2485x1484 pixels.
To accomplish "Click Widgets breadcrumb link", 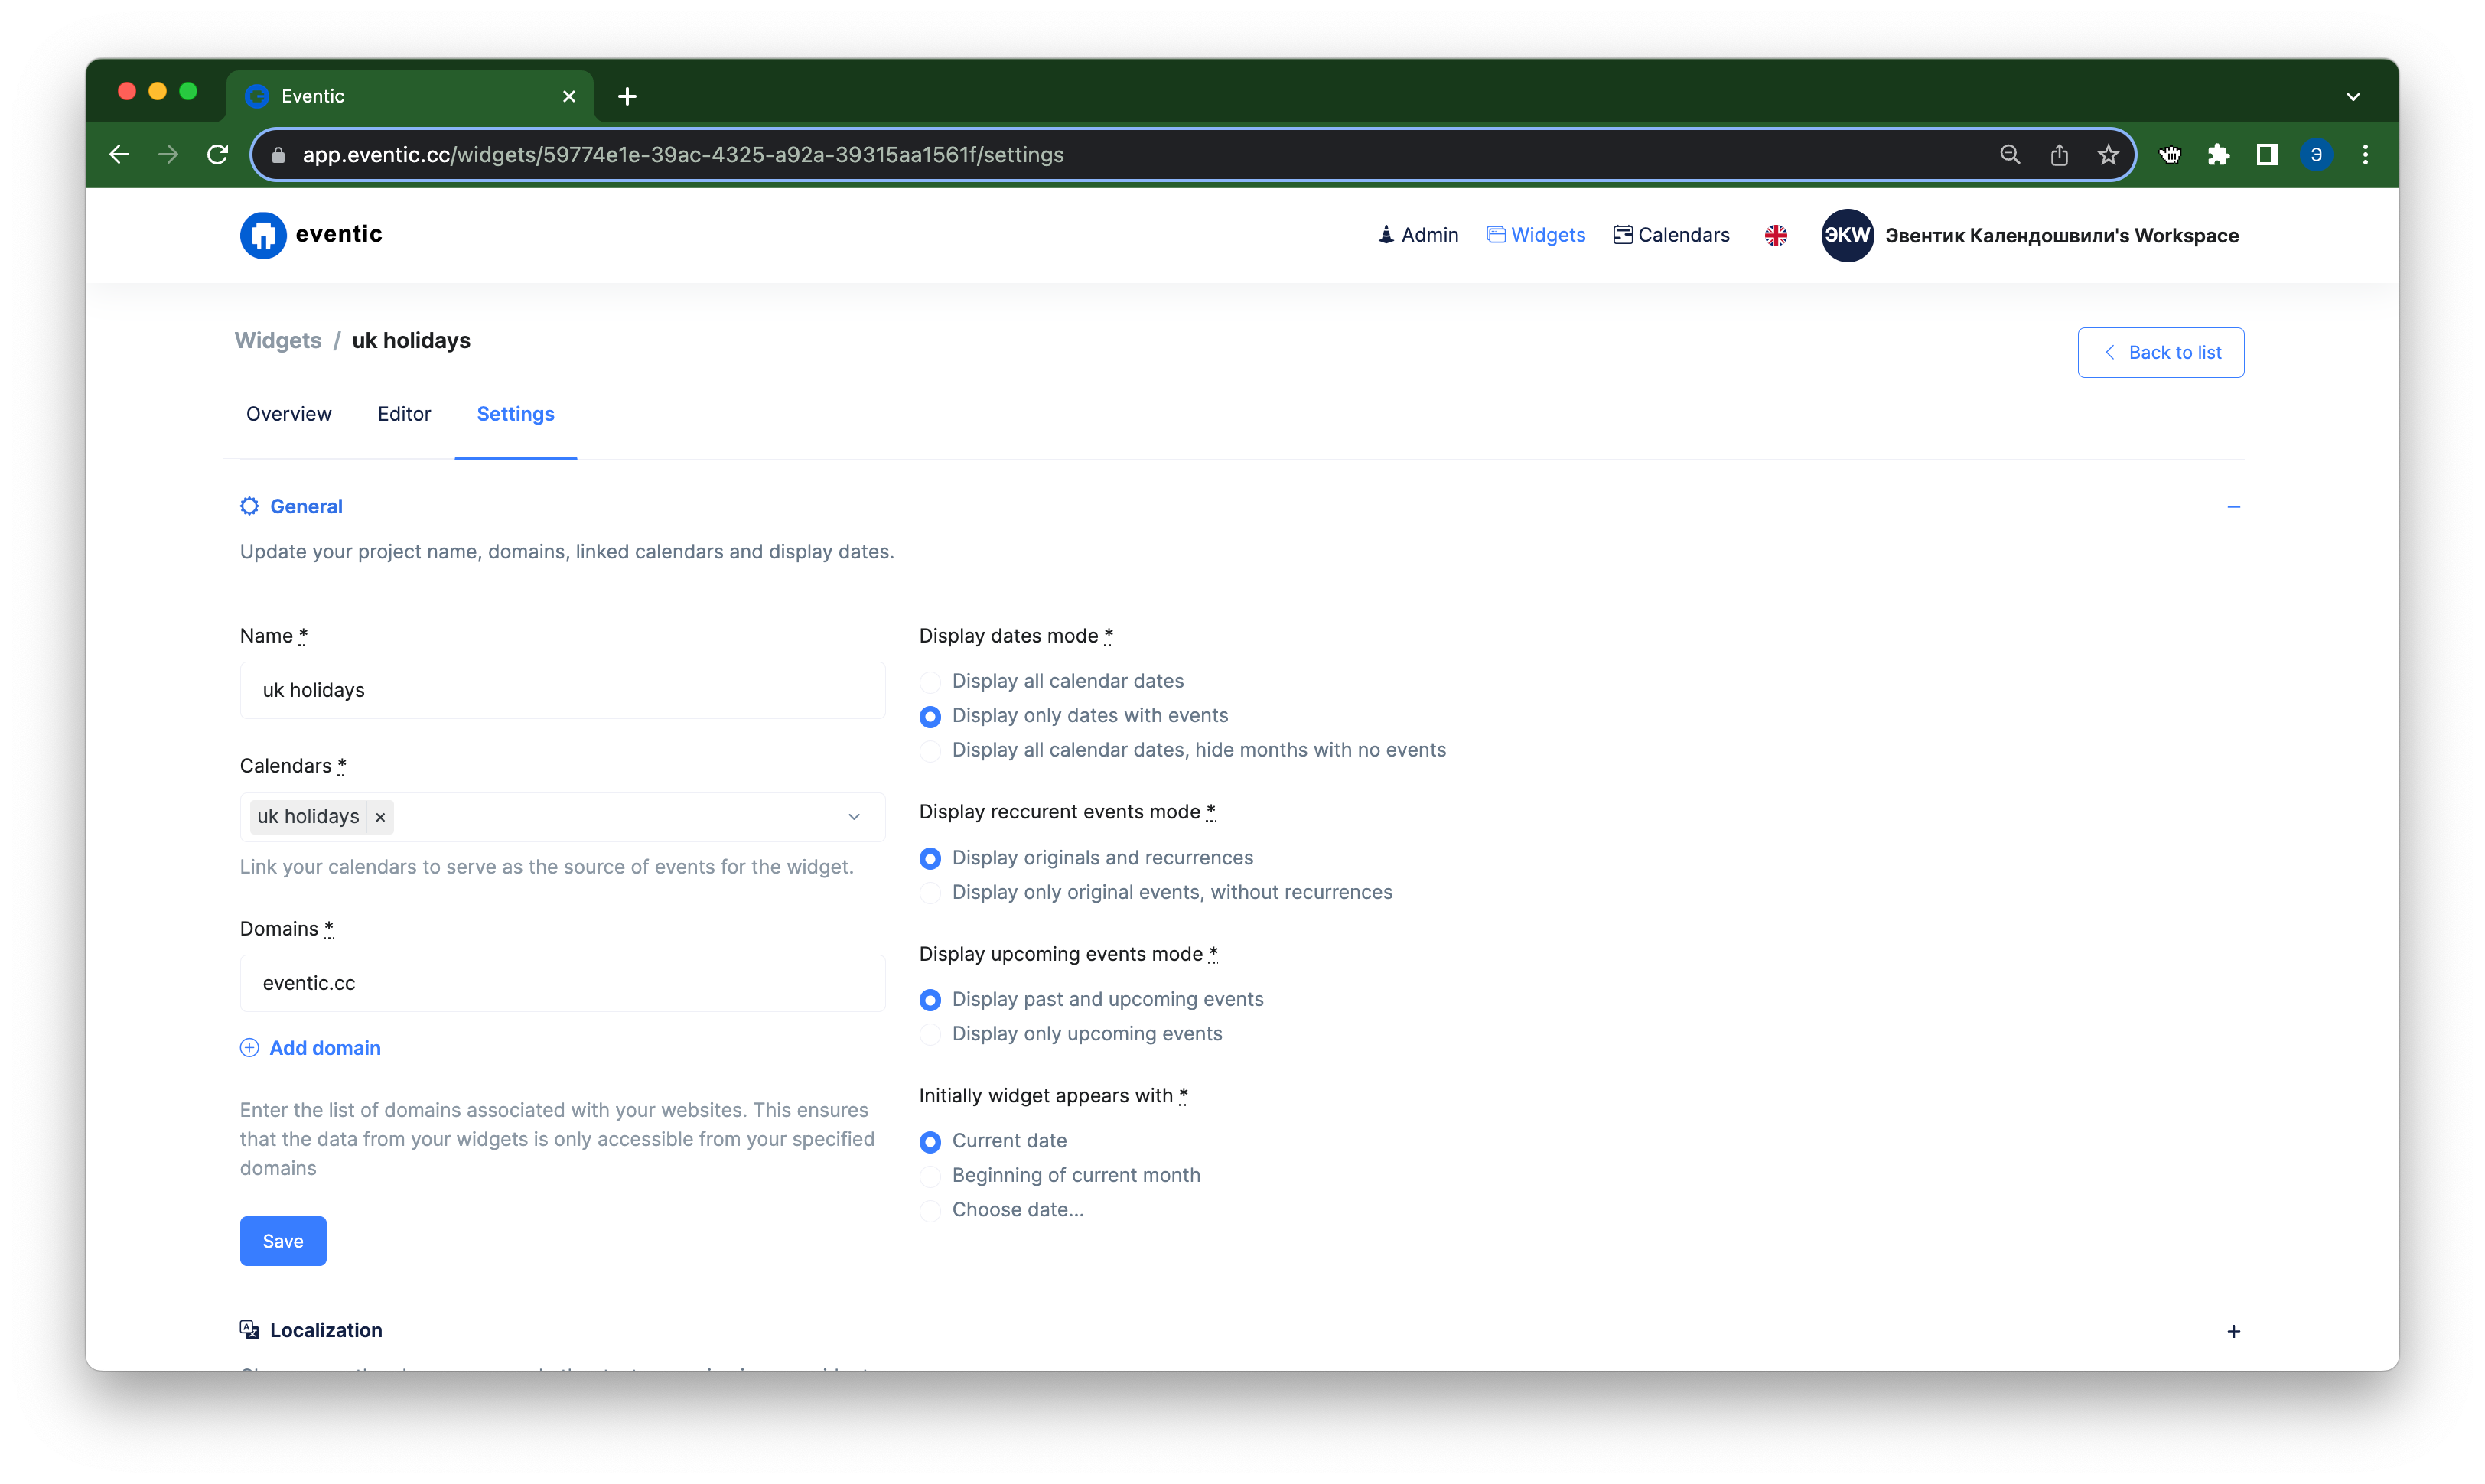I will tap(278, 340).
